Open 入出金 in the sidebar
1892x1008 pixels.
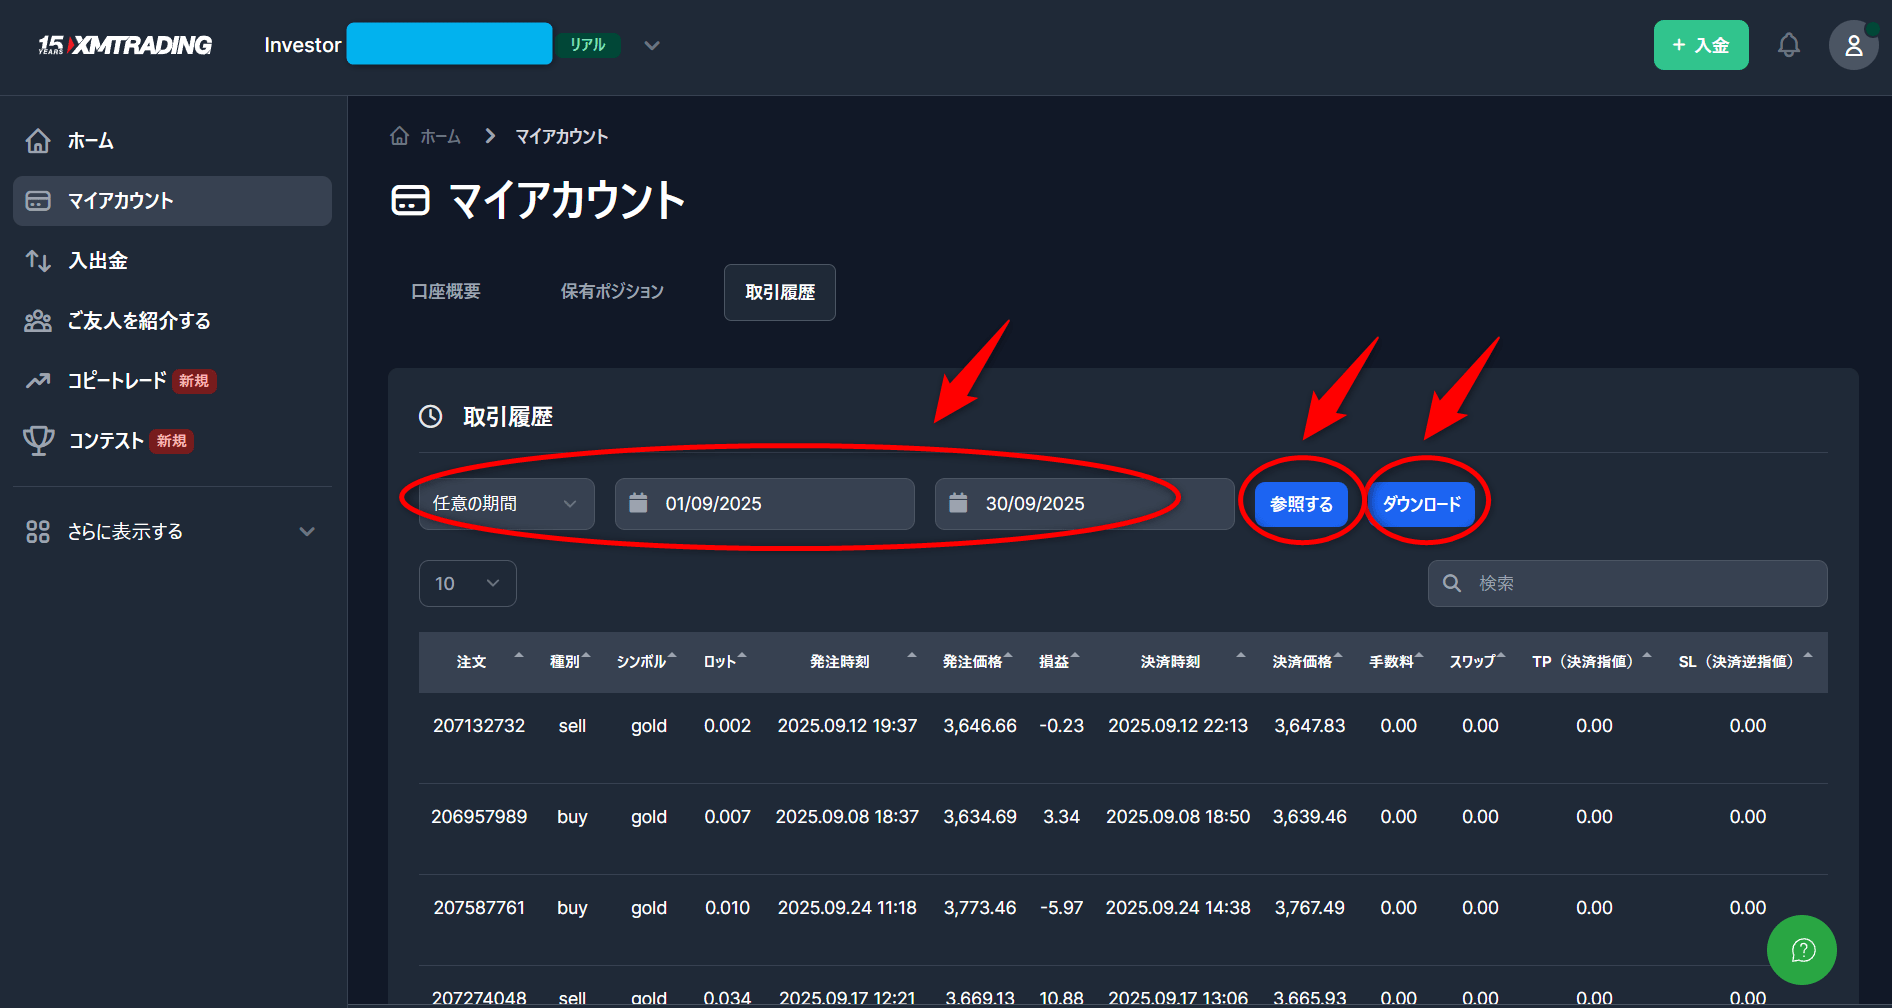[x=98, y=261]
